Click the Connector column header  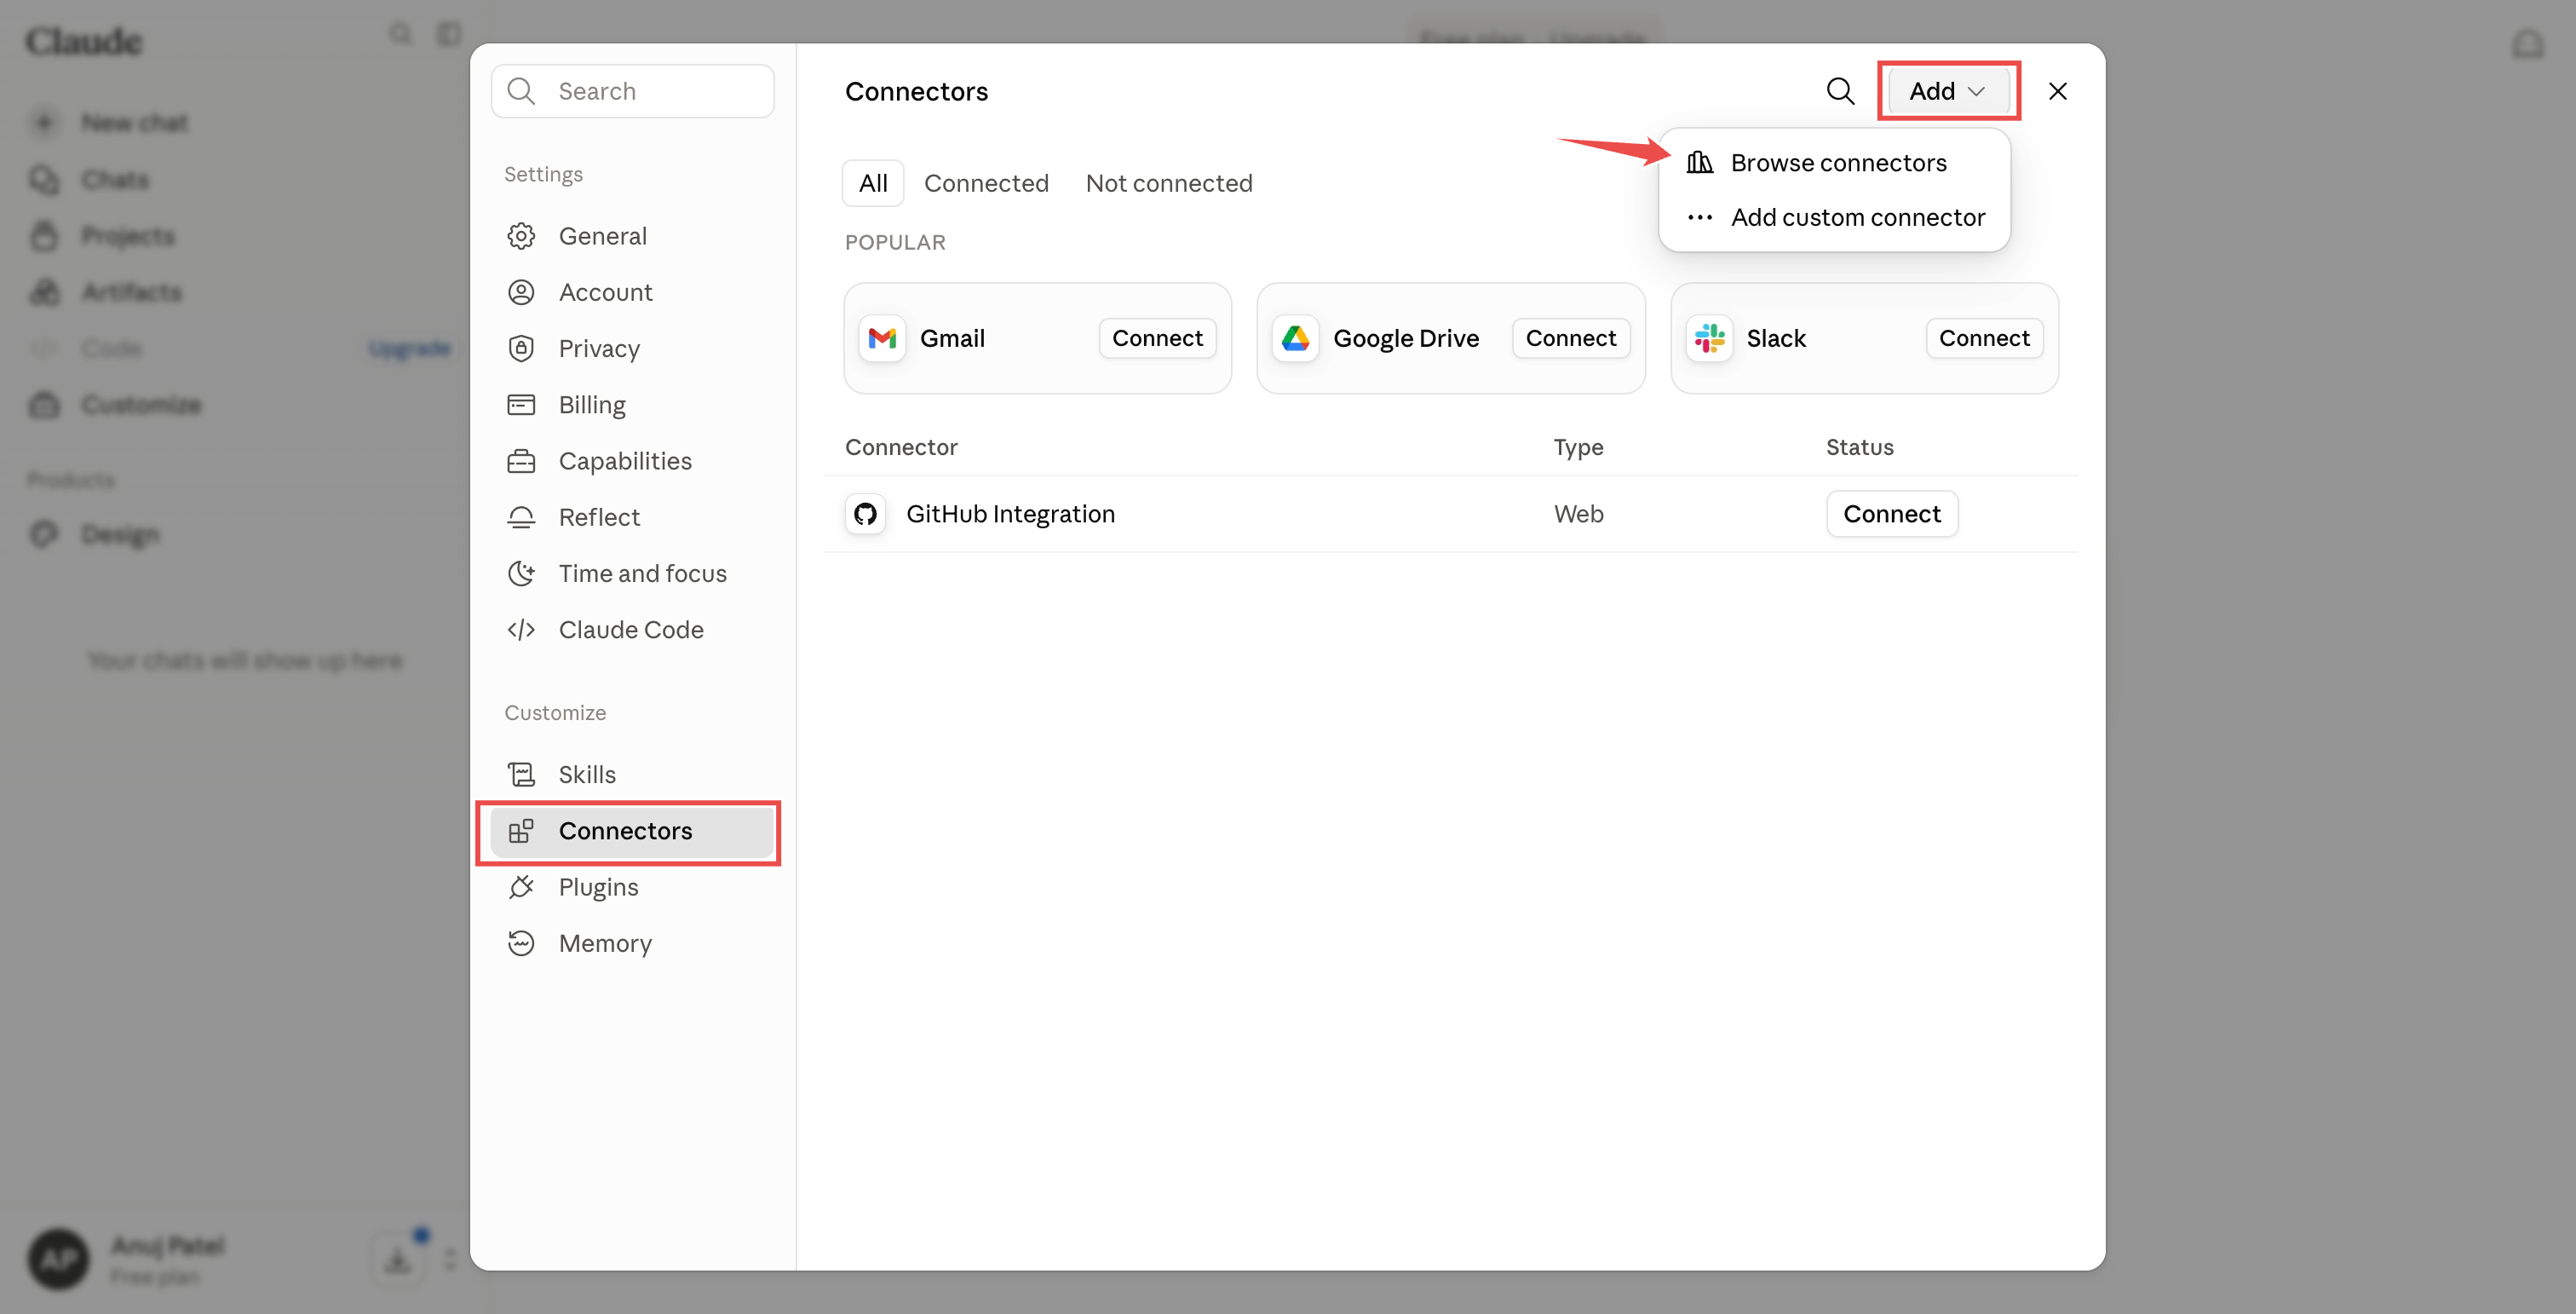[x=901, y=447]
